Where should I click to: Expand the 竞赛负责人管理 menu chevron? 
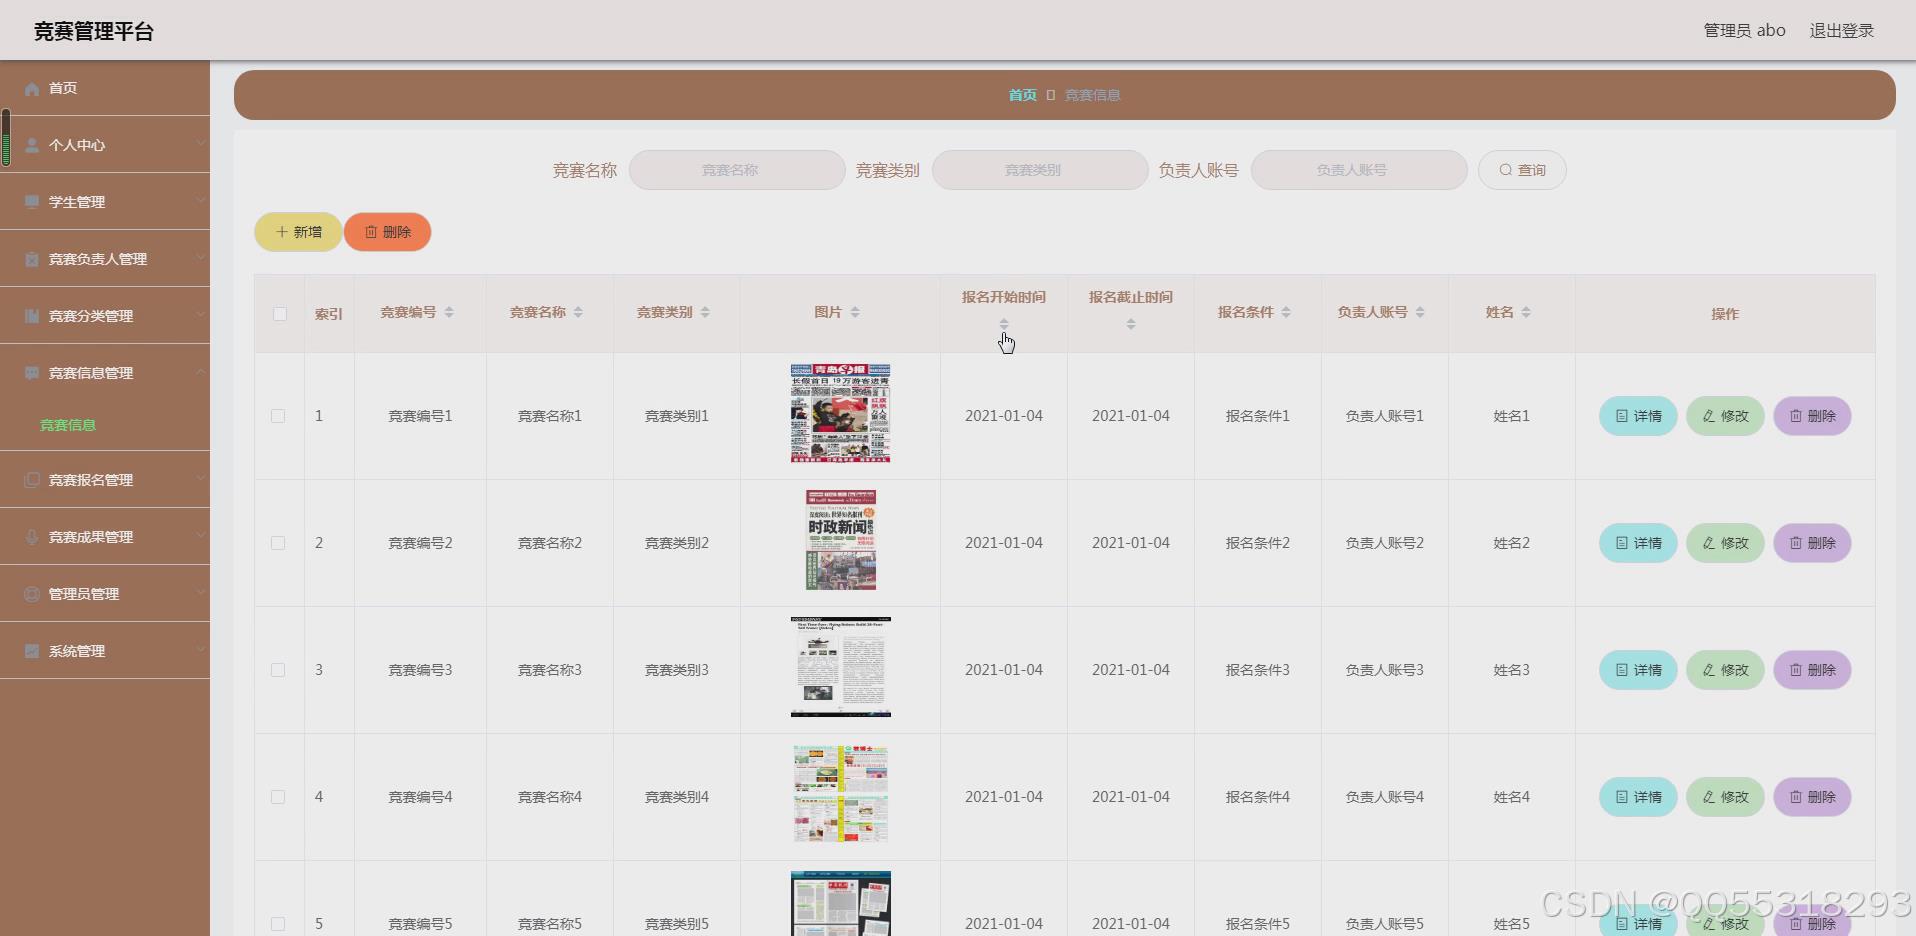tap(200, 258)
